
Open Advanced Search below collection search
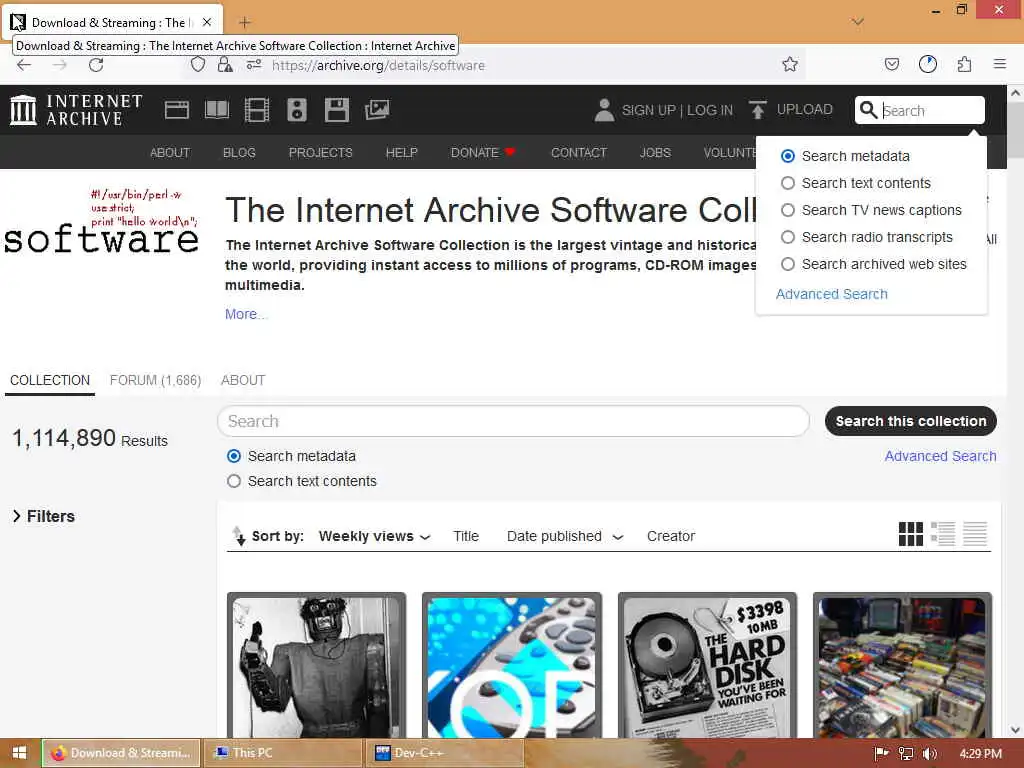click(940, 456)
